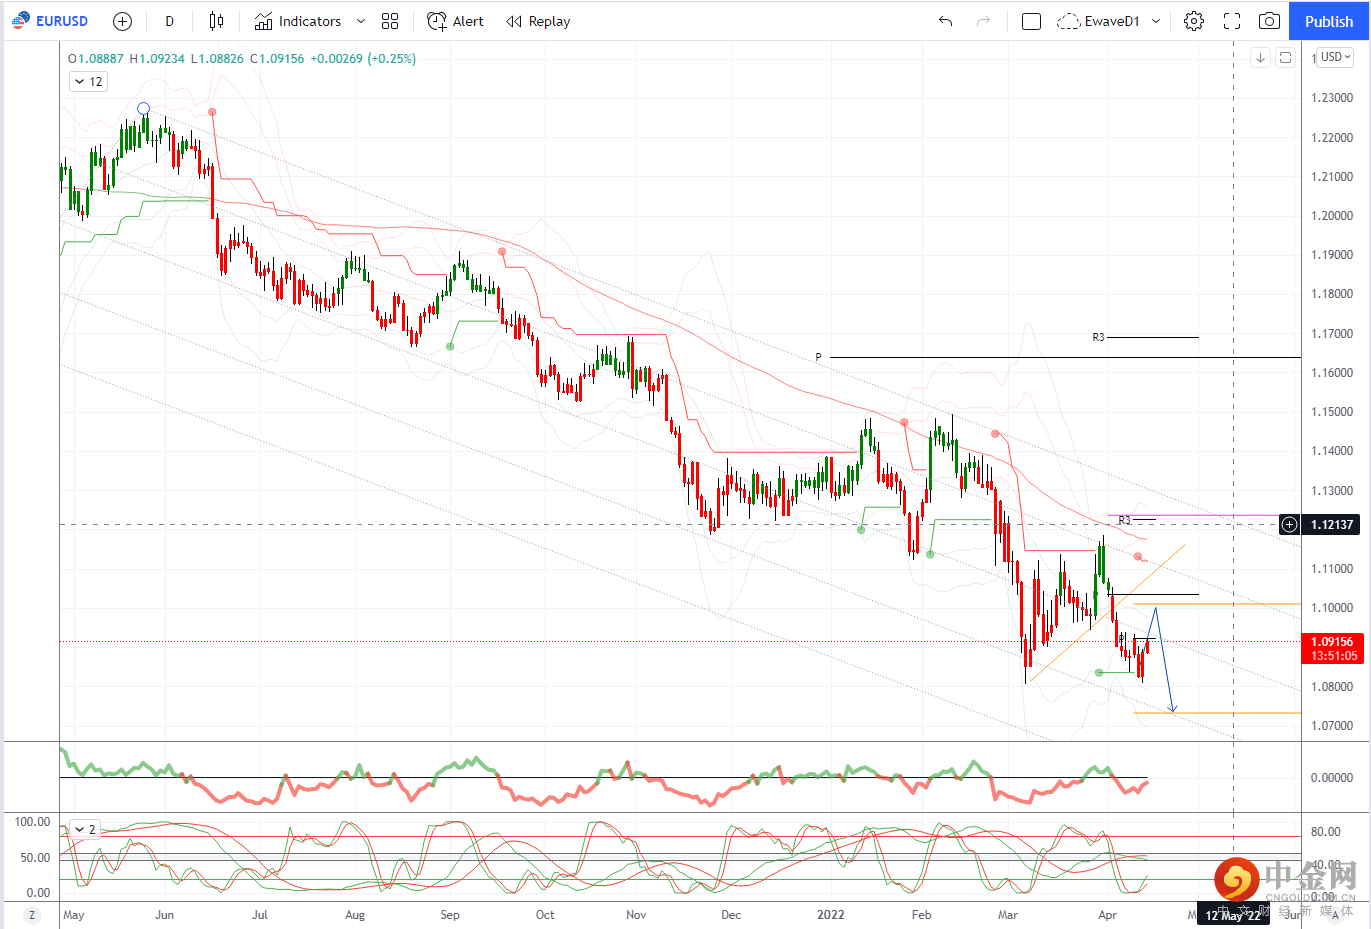Screen dimensions: 1371x929
Task: Expand the EwaveD1 layout dropdown arrow
Action: [x=1156, y=21]
